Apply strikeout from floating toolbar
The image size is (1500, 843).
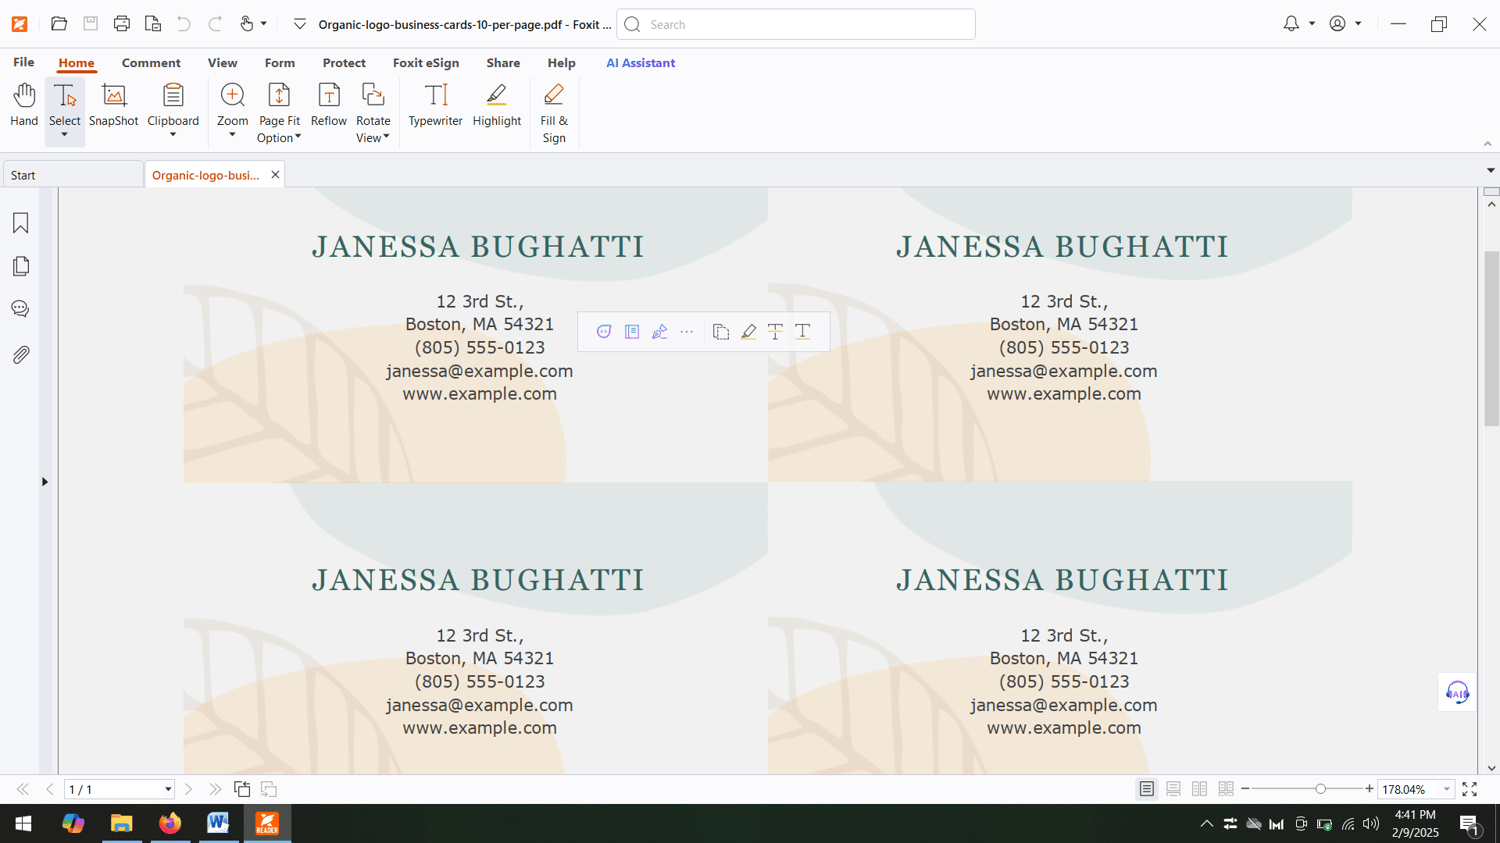point(775,332)
